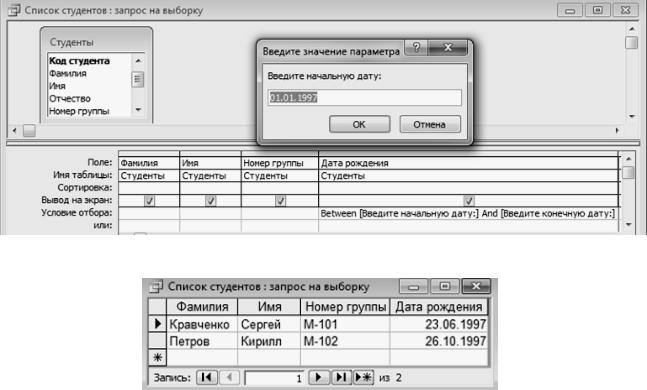
Task: Select Отчество in the Студенты field list
Action: pos(70,99)
